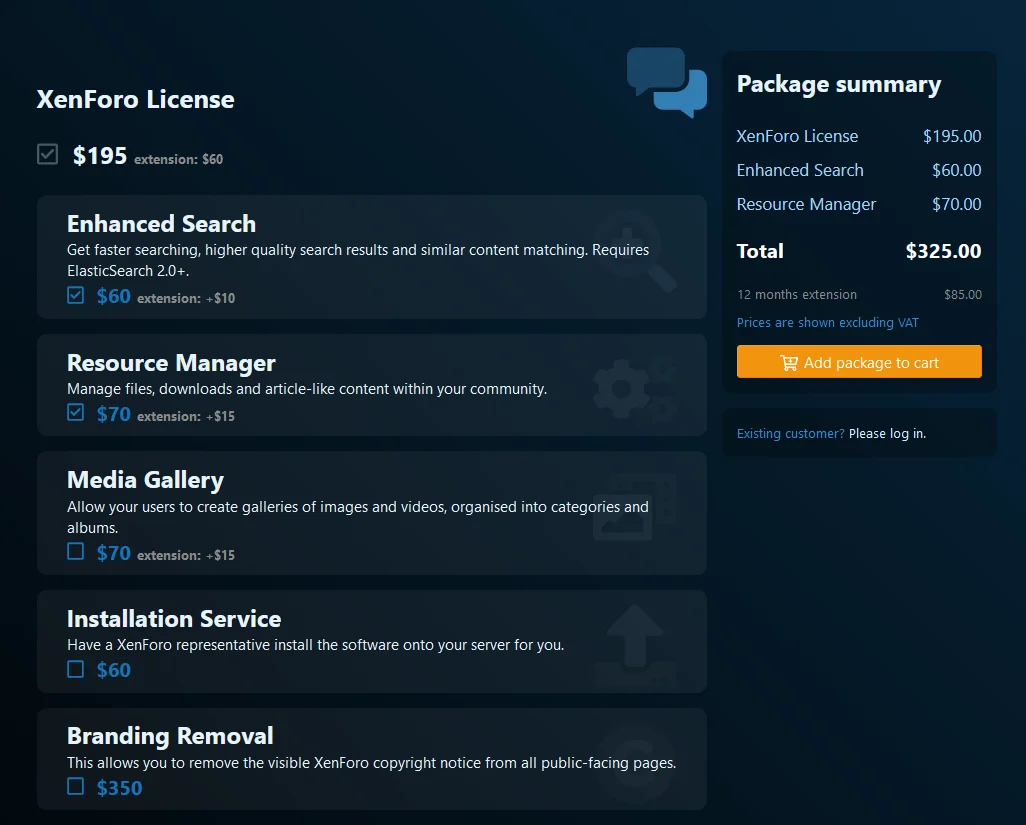This screenshot has height=825, width=1026.
Task: Click the Media Gallery 'extension: +$15' note
Action: (186, 555)
